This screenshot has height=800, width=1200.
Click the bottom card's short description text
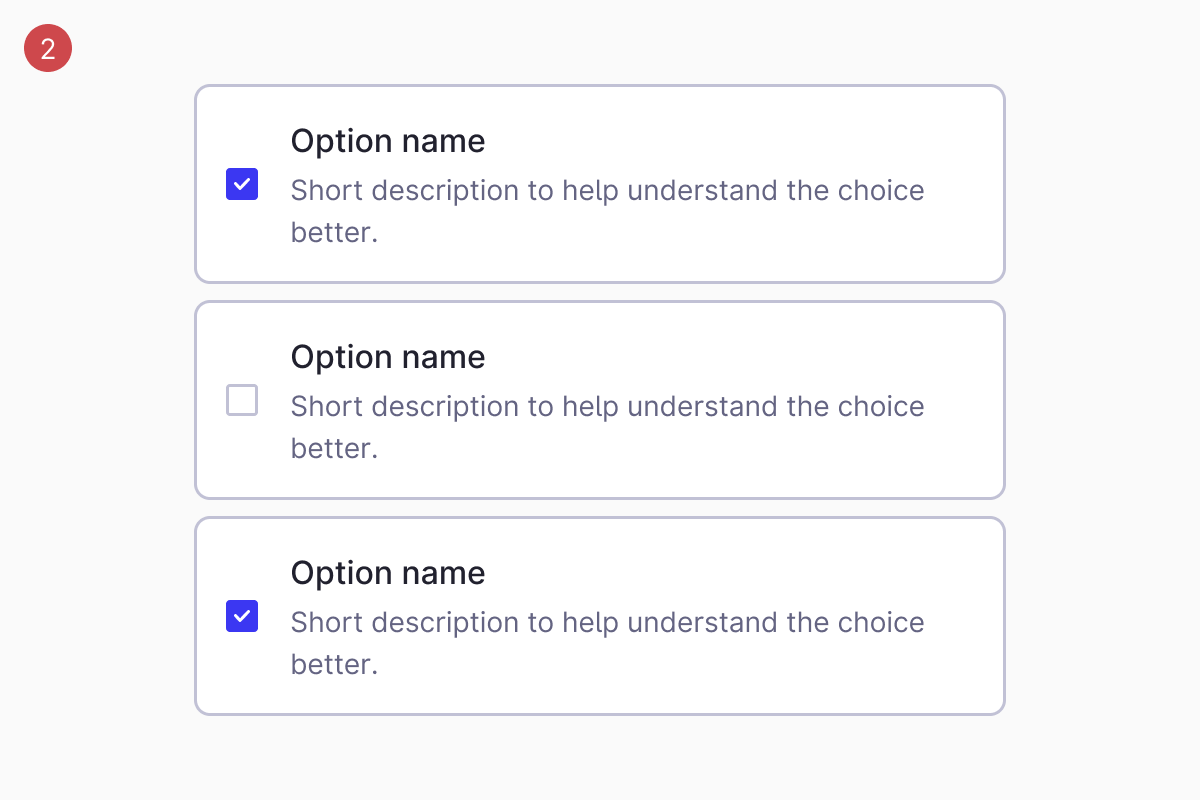[607, 622]
